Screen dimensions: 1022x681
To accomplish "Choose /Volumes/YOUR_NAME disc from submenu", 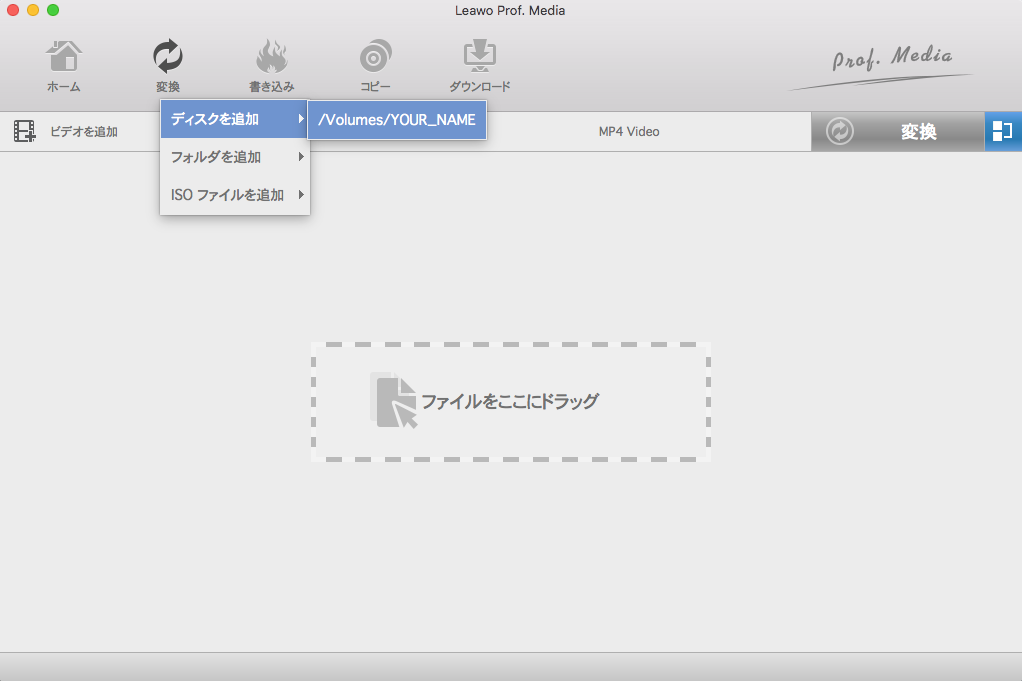I will click(x=397, y=120).
